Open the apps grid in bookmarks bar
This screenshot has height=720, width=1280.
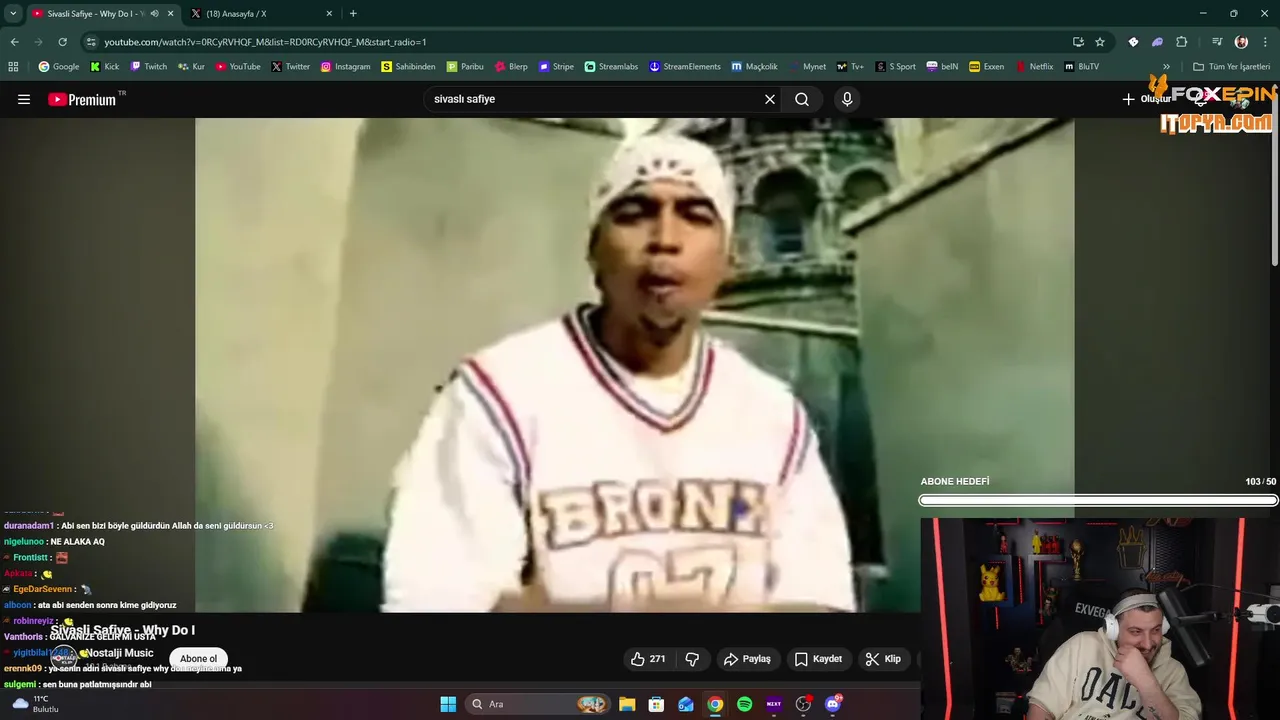point(13,67)
